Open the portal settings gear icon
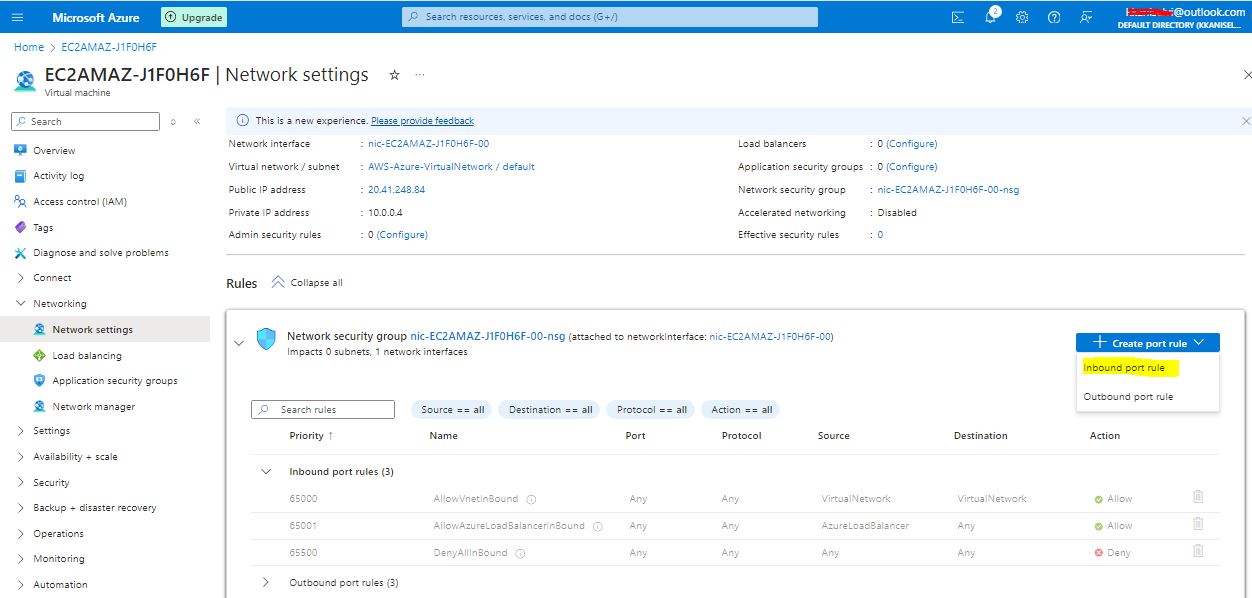Viewport: 1252px width, 598px height. 1022,17
